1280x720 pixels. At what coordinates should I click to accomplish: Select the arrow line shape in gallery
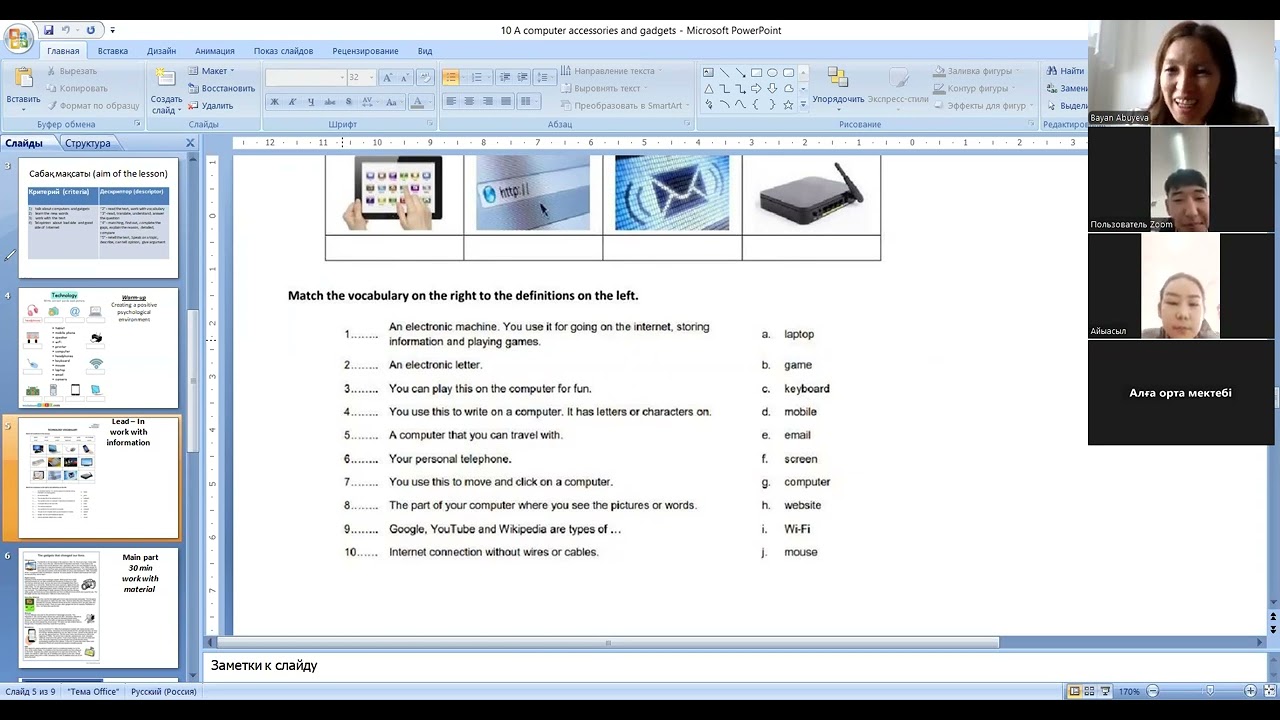740,73
